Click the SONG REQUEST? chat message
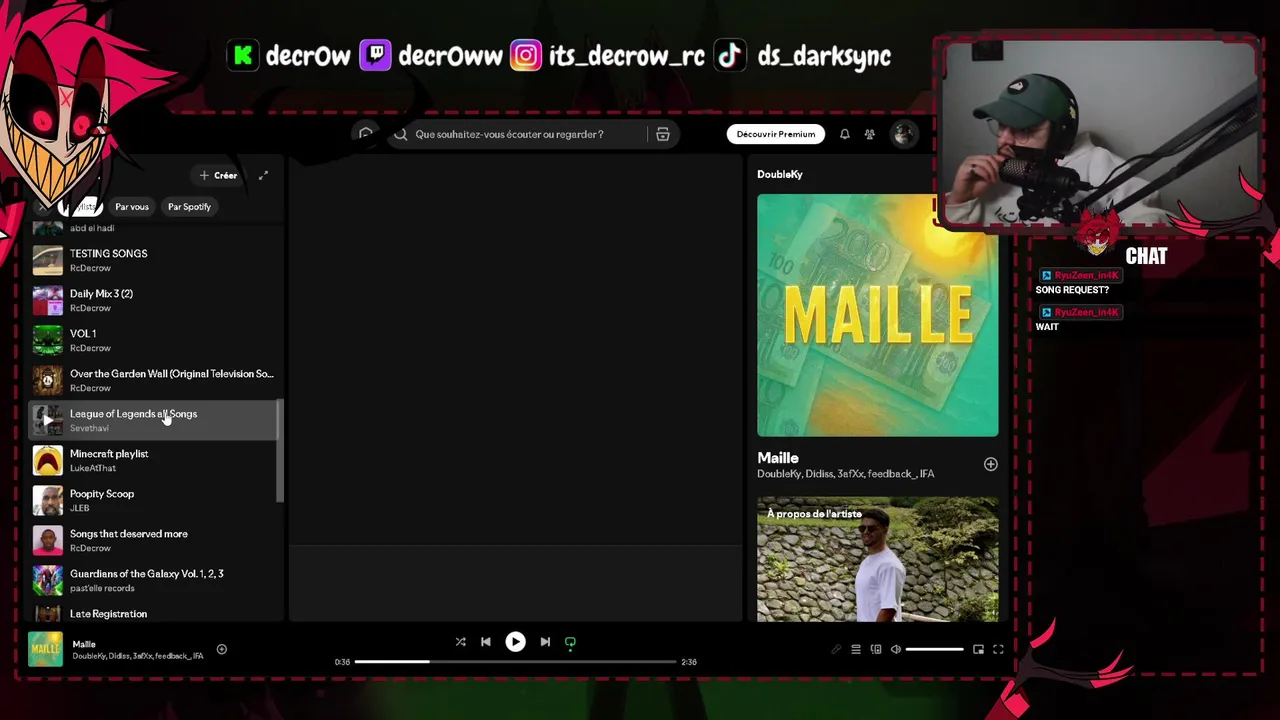 (1072, 290)
